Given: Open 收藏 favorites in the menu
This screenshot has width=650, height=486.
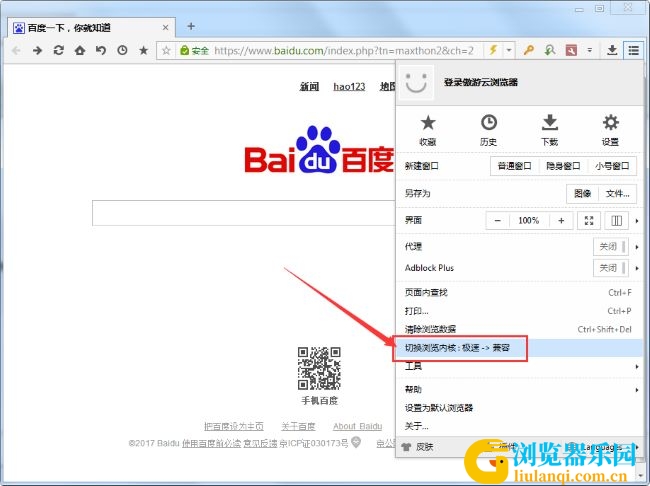Looking at the screenshot, I should click(x=428, y=130).
